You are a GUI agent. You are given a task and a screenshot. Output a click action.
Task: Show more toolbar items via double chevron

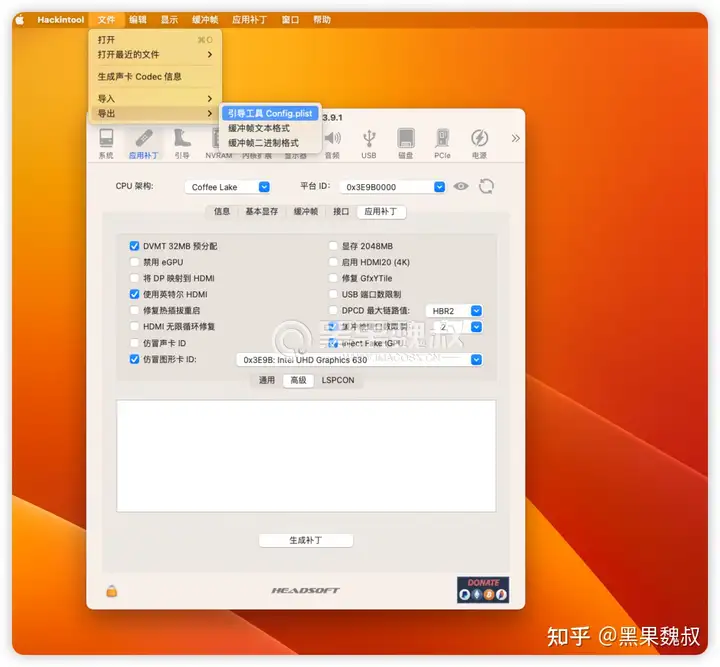516,138
